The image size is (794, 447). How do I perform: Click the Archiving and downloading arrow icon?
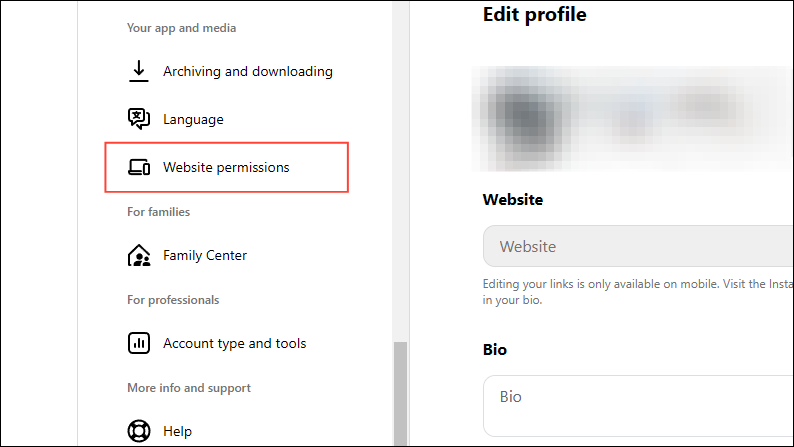[139, 71]
